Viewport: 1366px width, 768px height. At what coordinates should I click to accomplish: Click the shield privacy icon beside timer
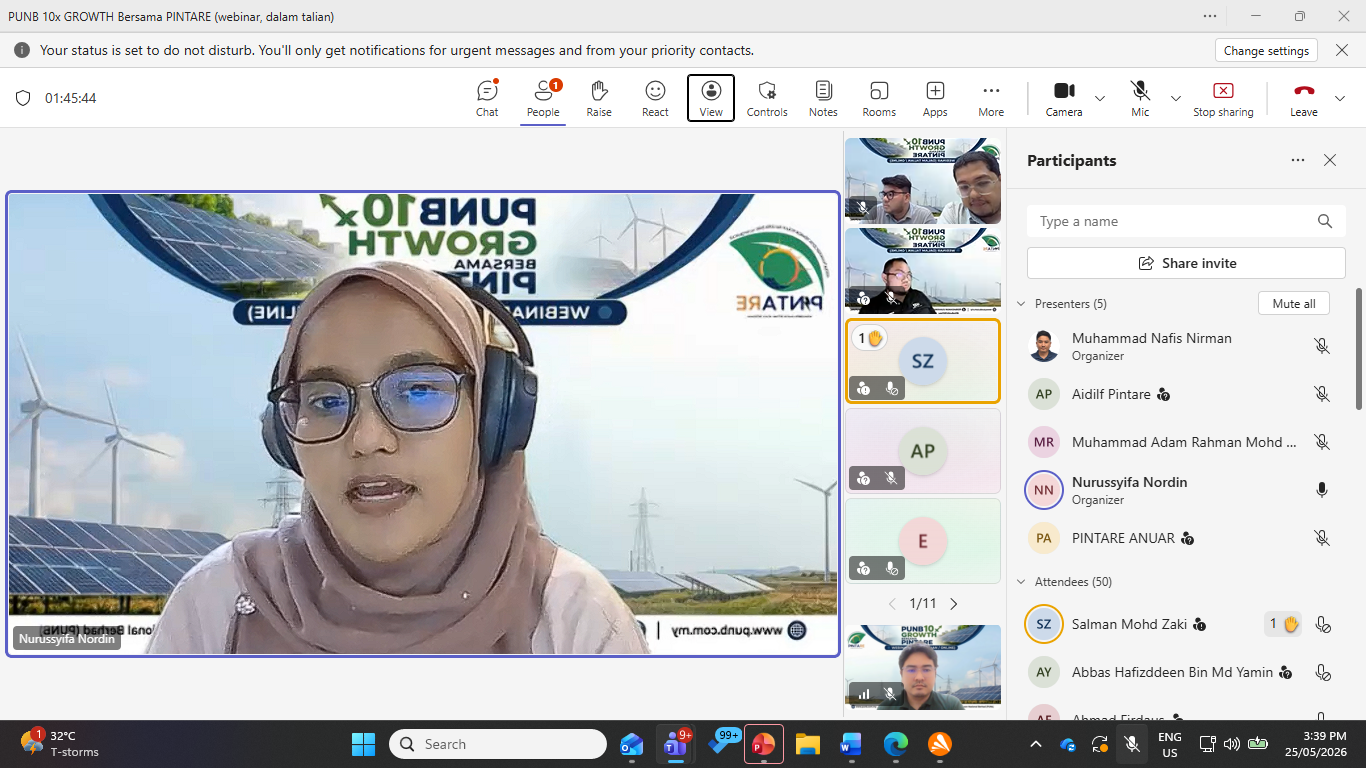(x=23, y=98)
